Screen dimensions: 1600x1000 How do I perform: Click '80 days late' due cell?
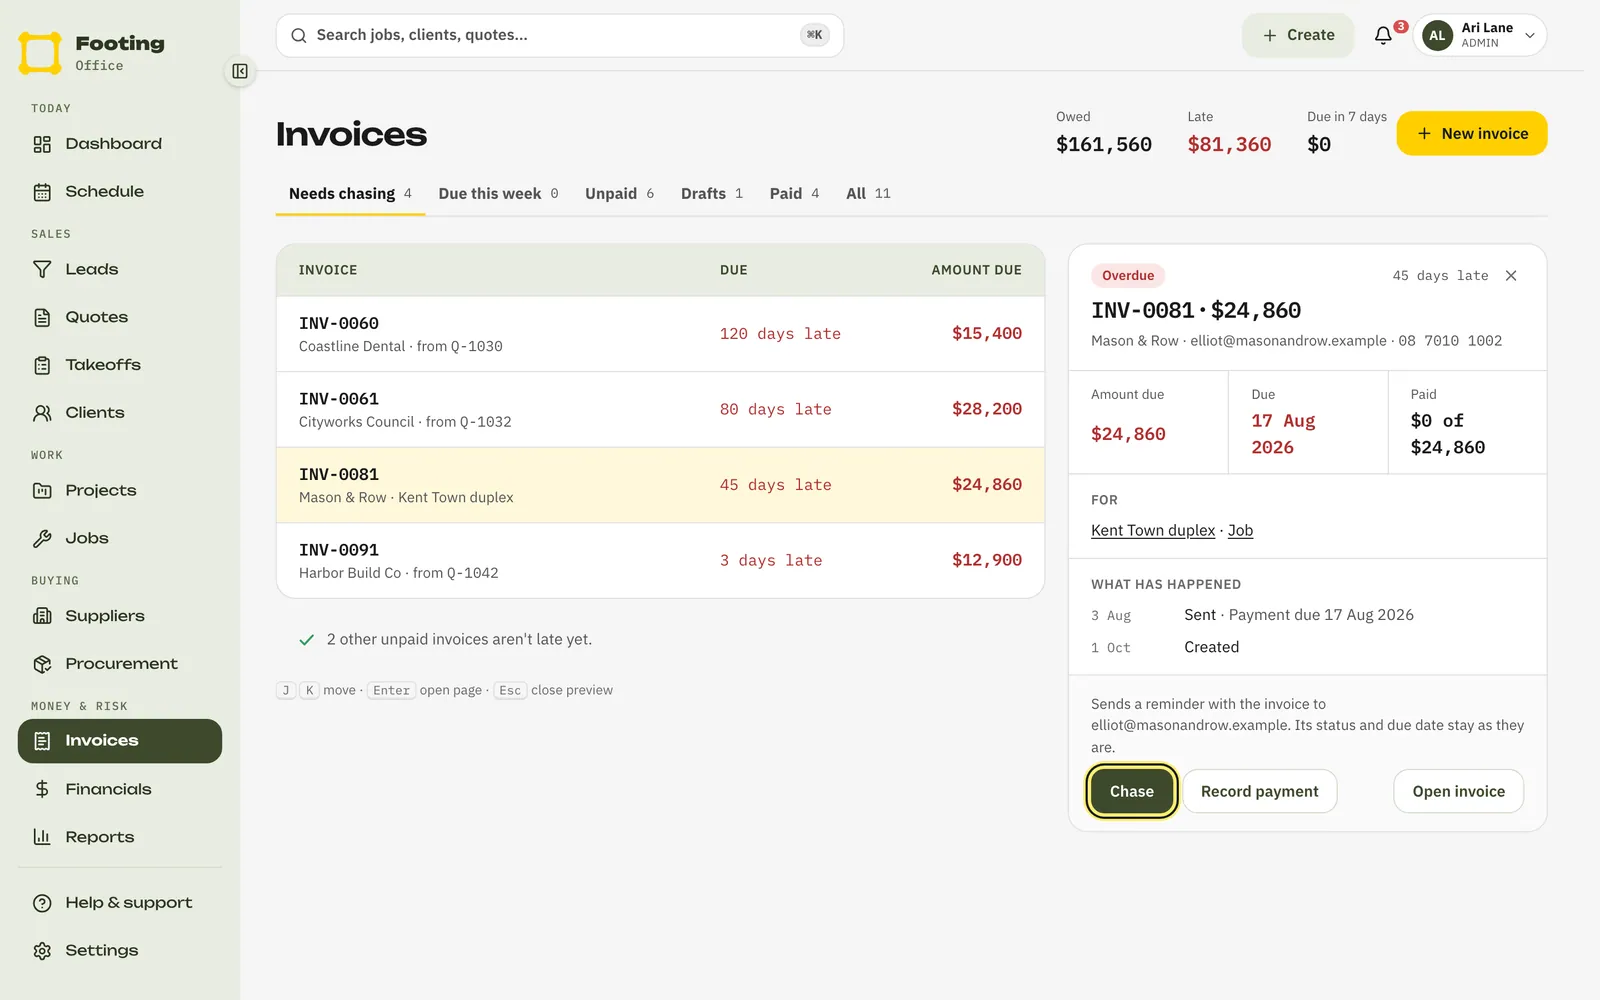pos(776,409)
